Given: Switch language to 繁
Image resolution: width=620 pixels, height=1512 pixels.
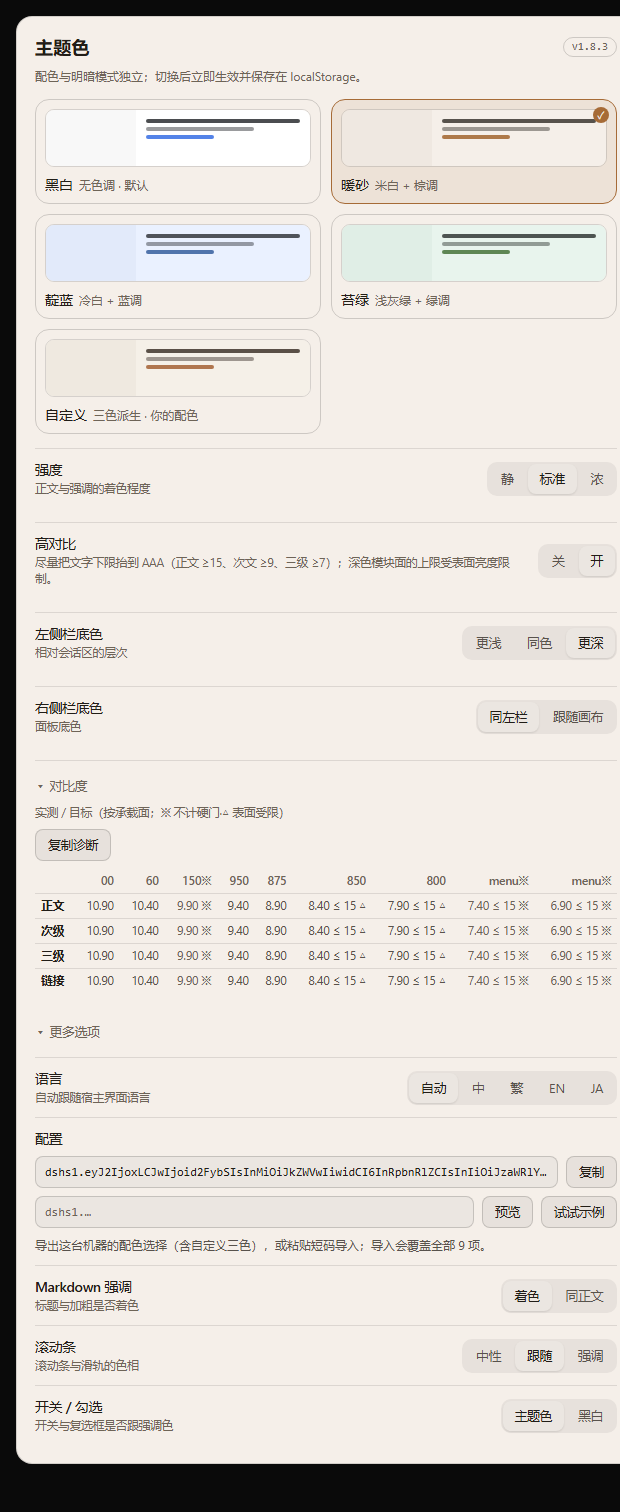Looking at the screenshot, I should click(517, 1088).
